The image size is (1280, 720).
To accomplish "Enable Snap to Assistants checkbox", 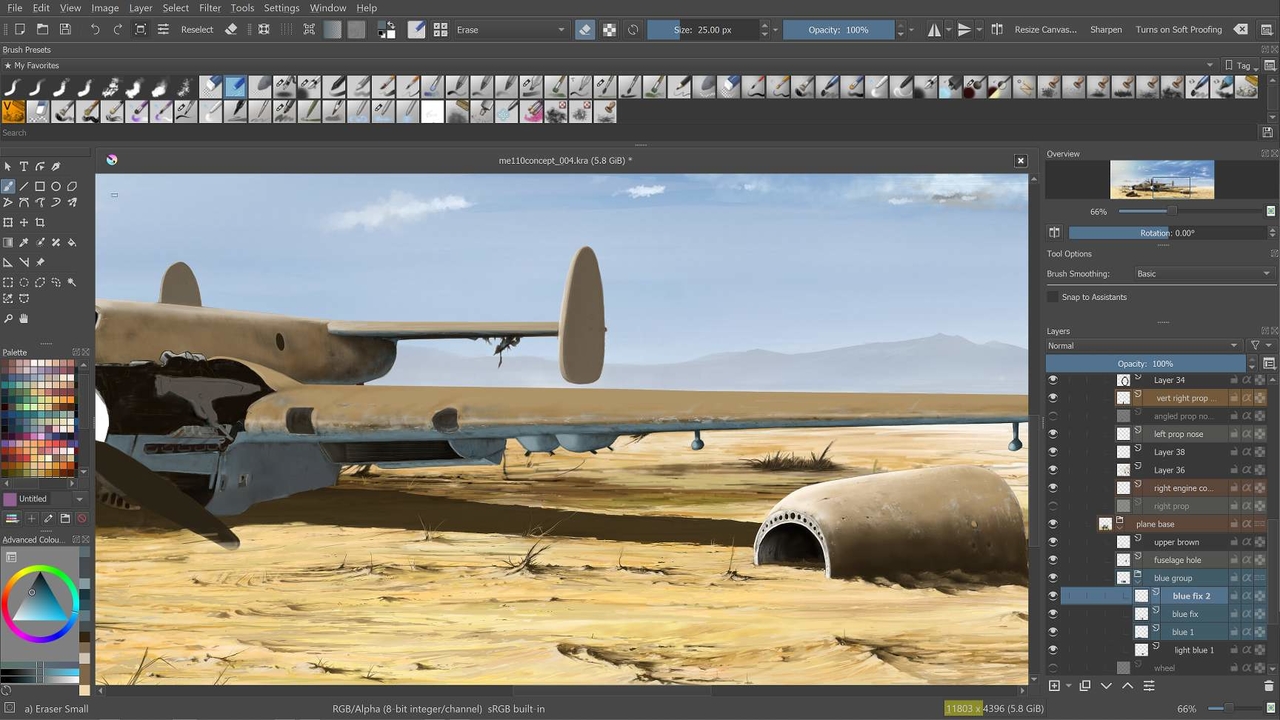I will click(1053, 297).
